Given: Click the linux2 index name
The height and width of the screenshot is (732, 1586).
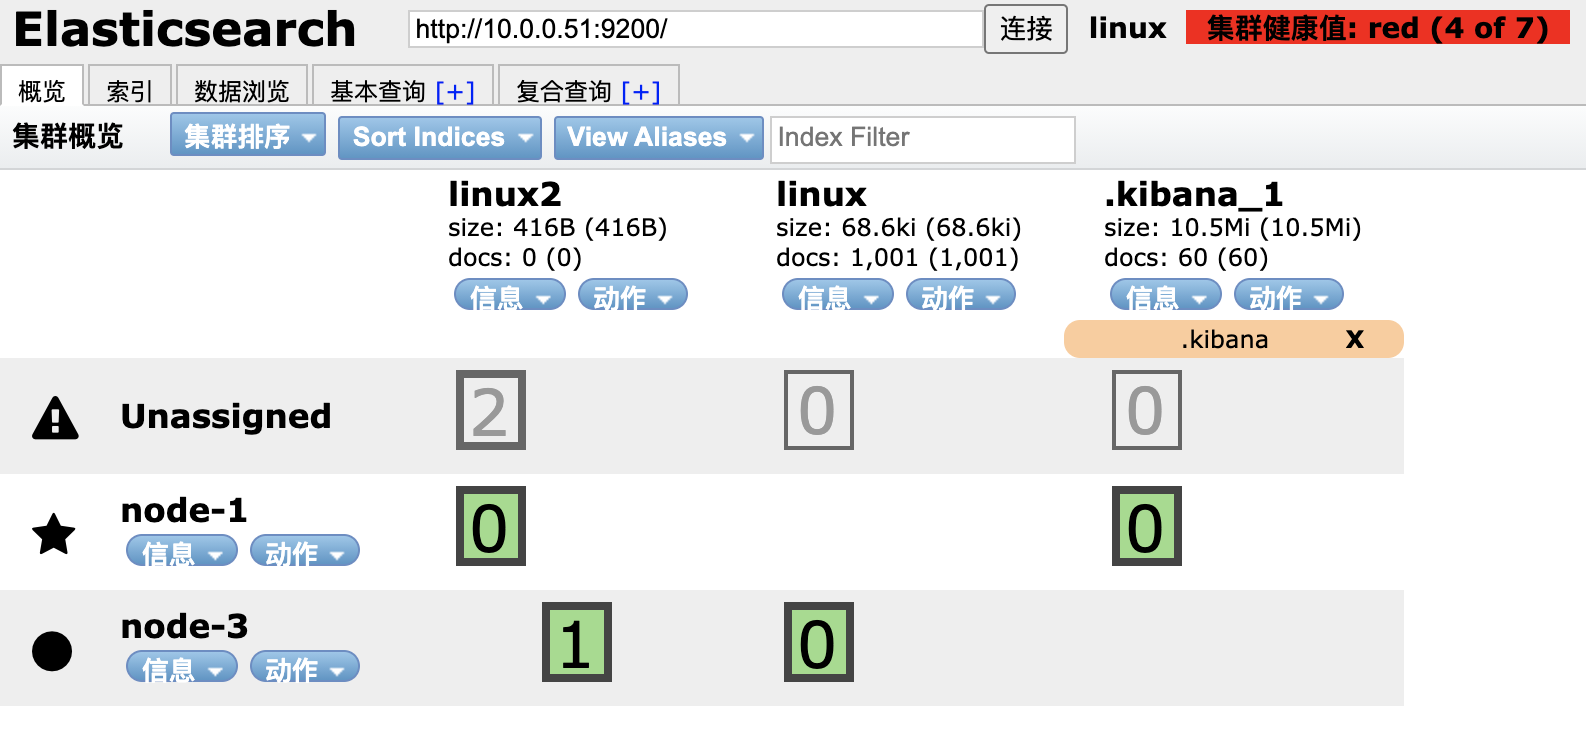Looking at the screenshot, I should click(505, 193).
